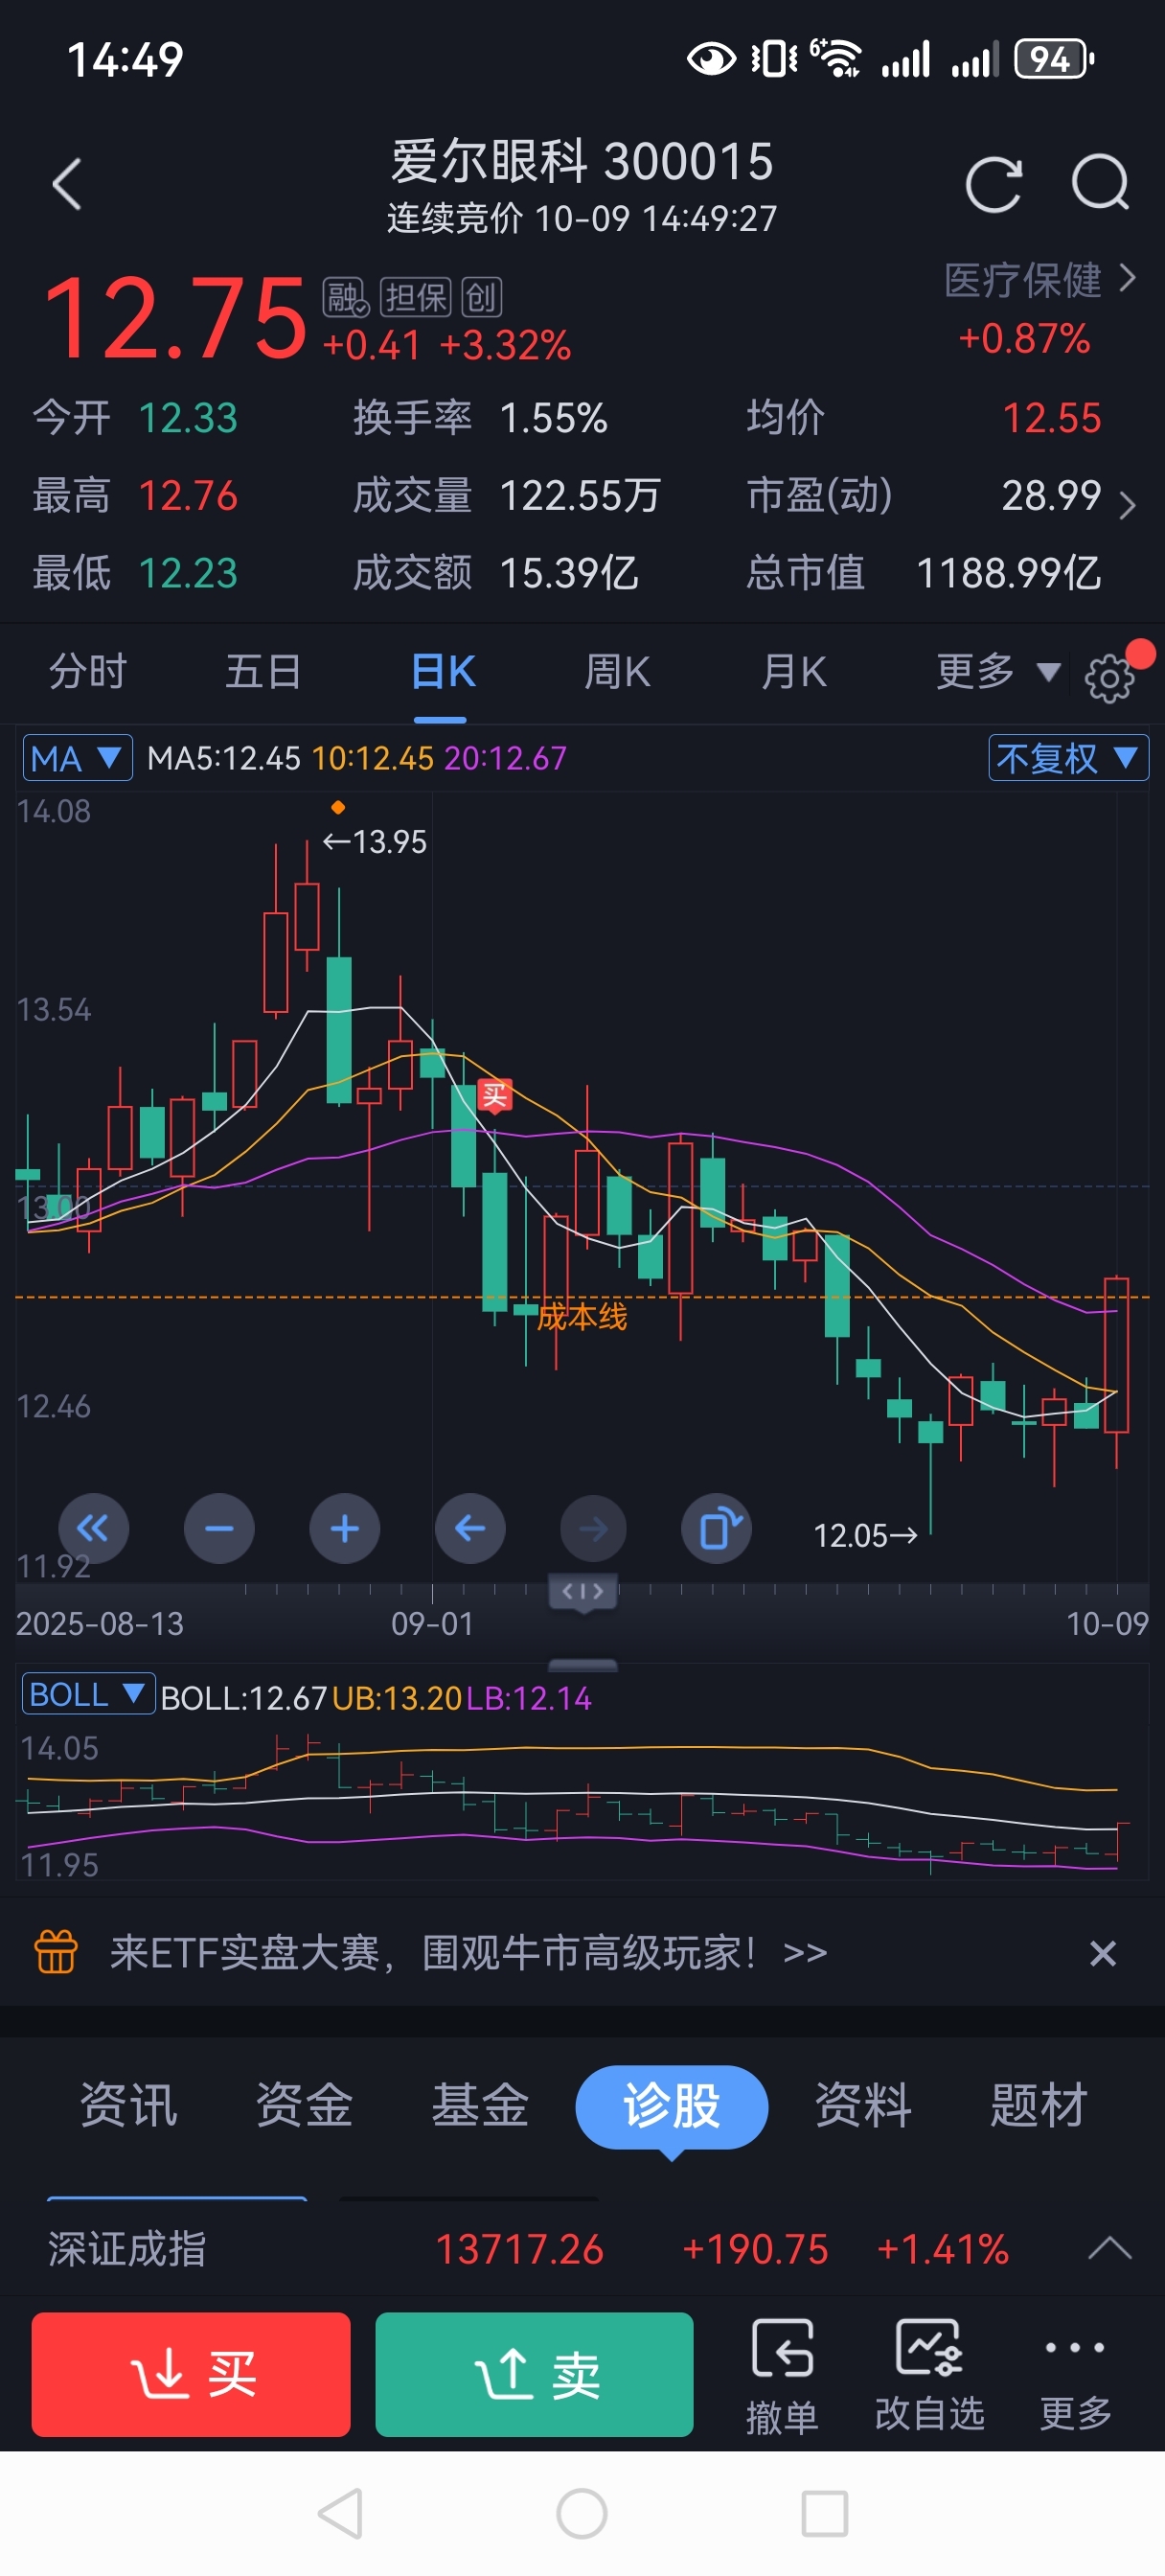Tap the back arrow icon
The width and height of the screenshot is (1165, 2576).
[67, 184]
